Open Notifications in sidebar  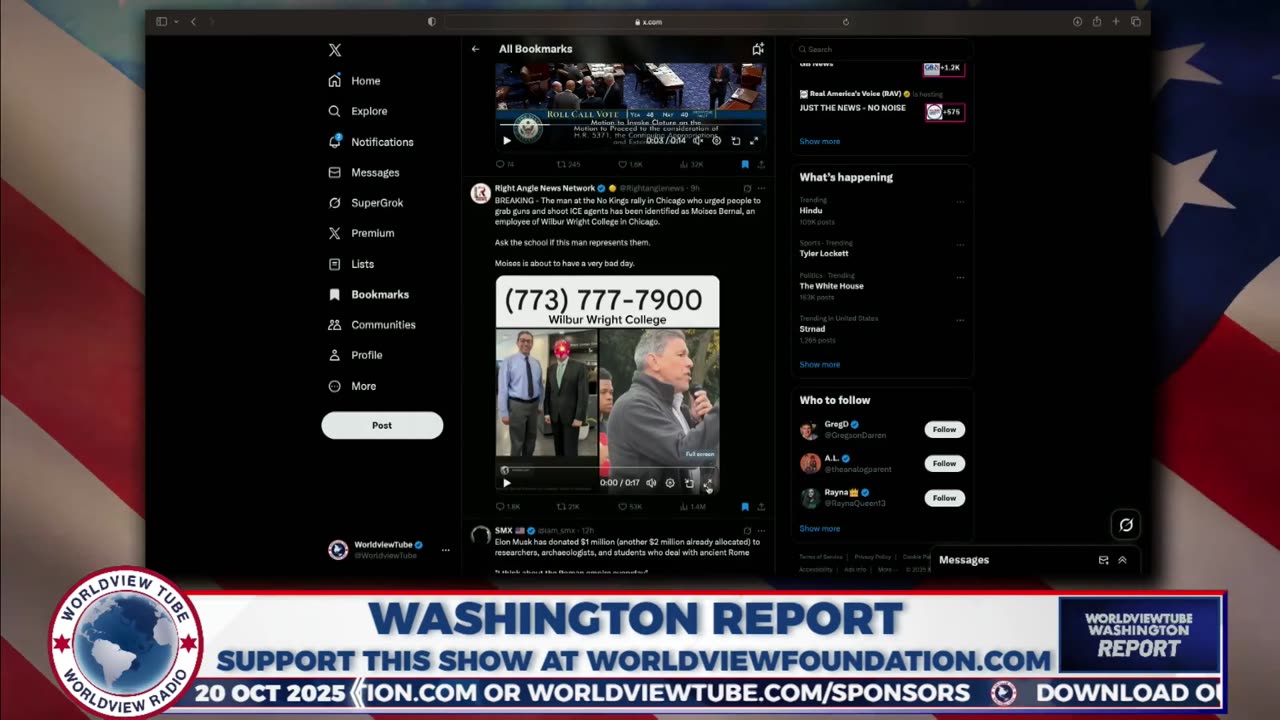pos(371,142)
